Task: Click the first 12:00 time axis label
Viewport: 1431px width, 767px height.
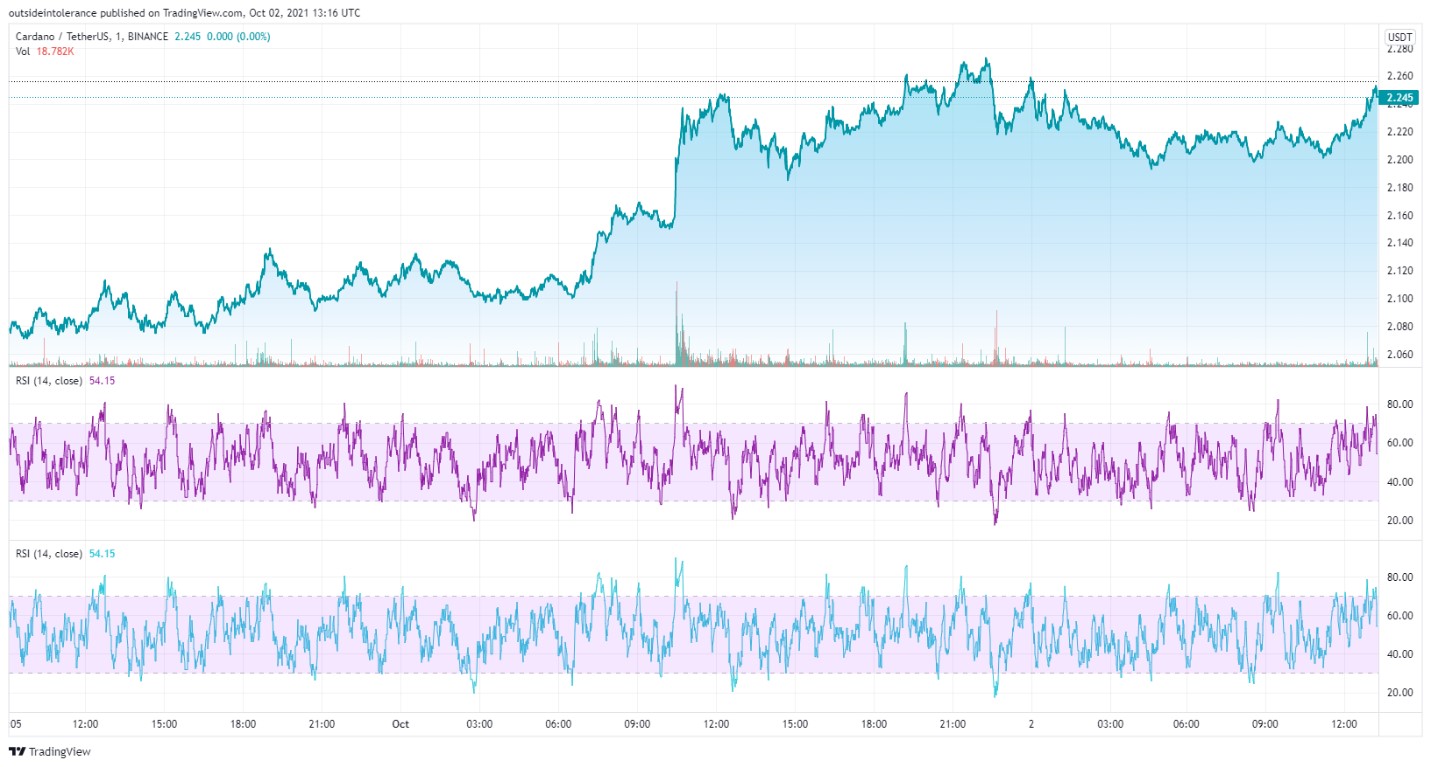Action: click(x=85, y=724)
